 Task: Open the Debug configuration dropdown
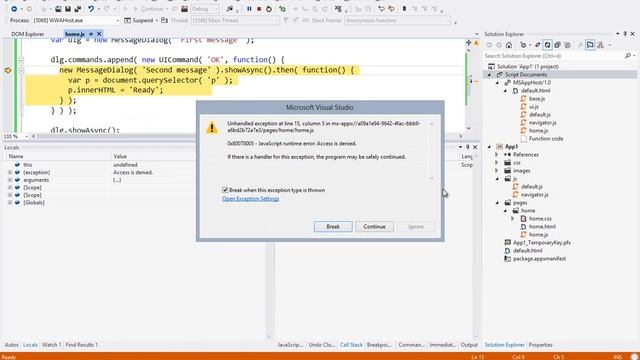204,9
